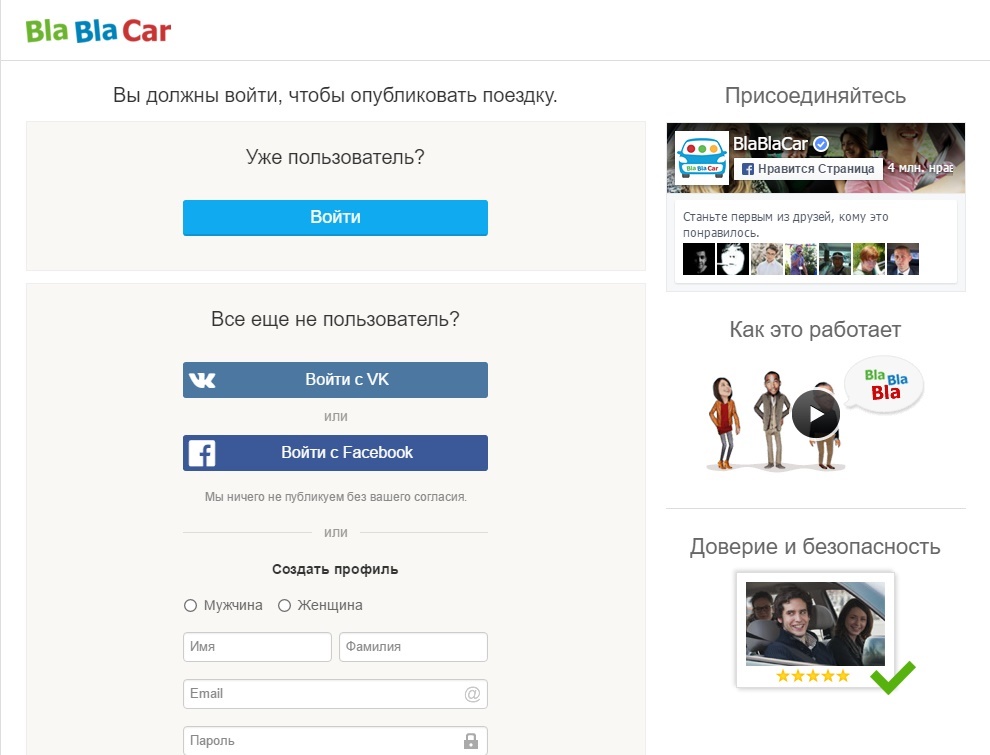Click the 4 млн. likes count text

click(x=920, y=168)
